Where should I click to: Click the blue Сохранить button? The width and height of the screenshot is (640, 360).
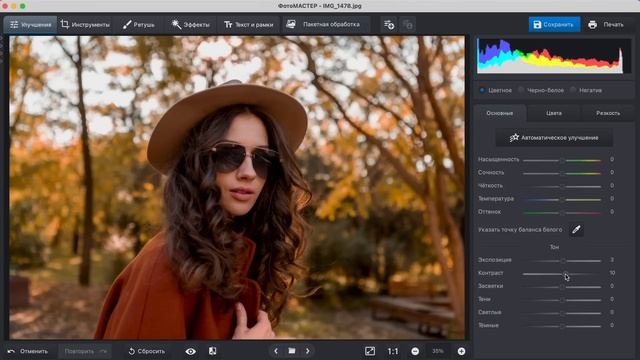(554, 24)
